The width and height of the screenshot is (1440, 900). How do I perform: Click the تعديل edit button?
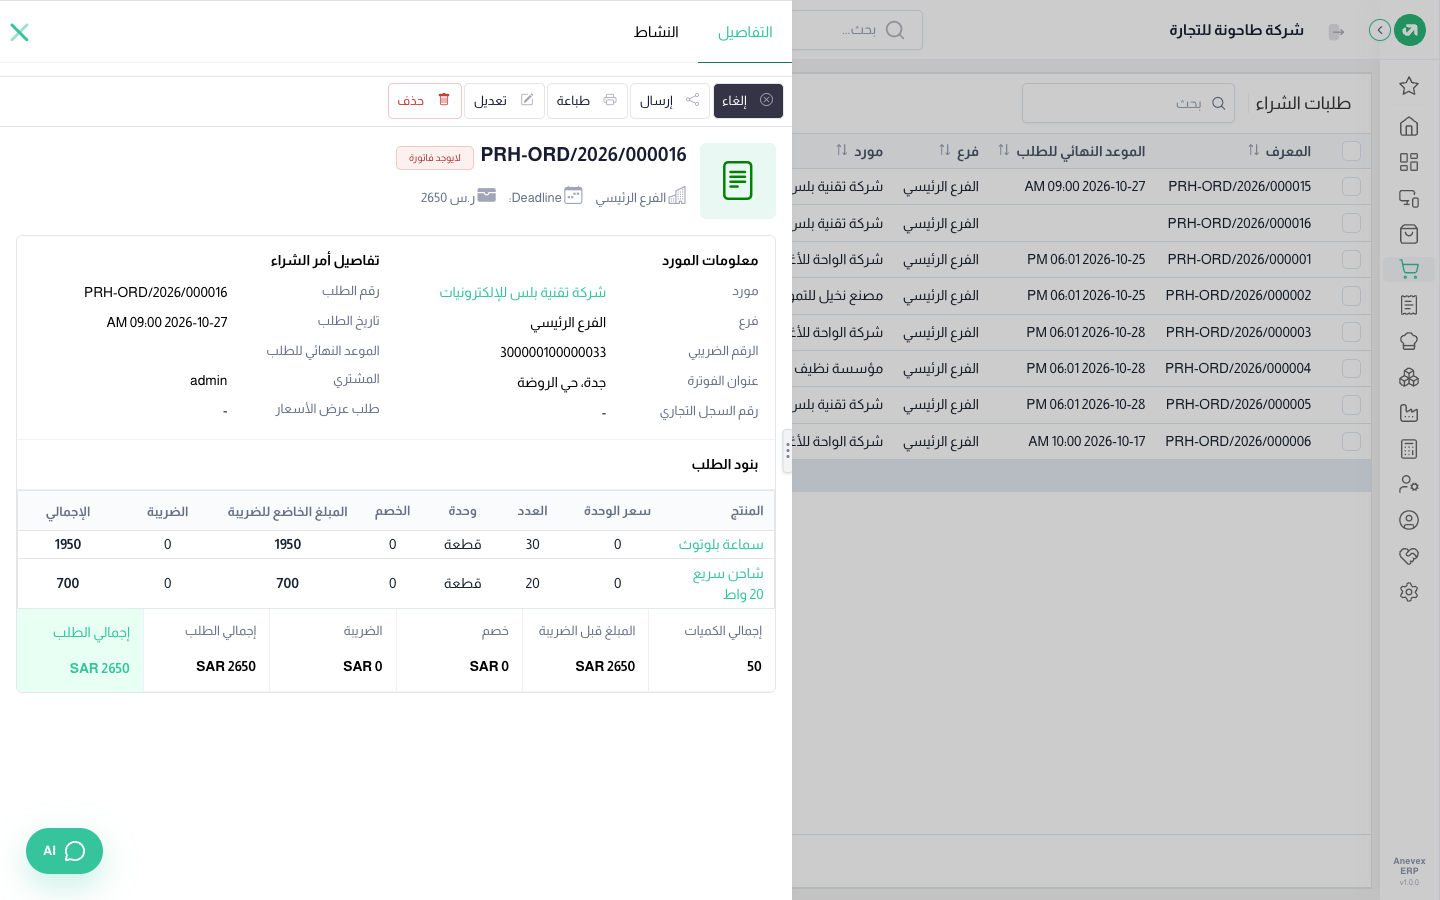(504, 101)
